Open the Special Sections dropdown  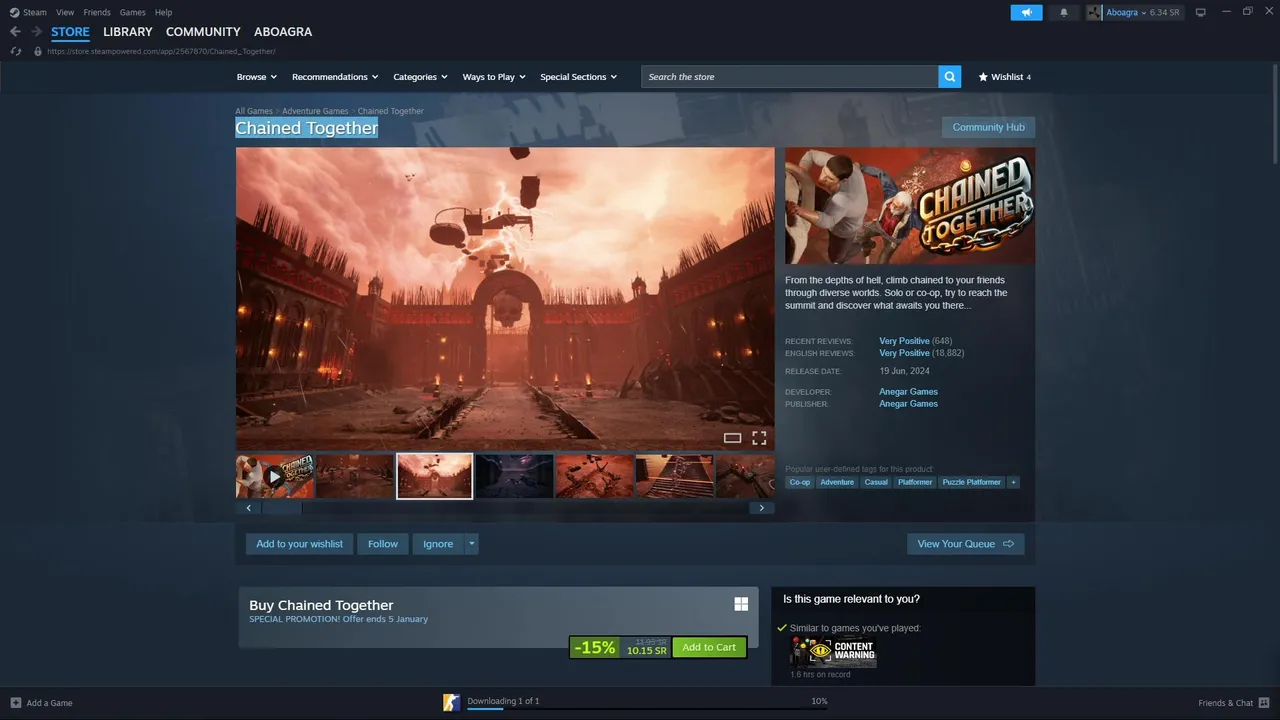(578, 77)
